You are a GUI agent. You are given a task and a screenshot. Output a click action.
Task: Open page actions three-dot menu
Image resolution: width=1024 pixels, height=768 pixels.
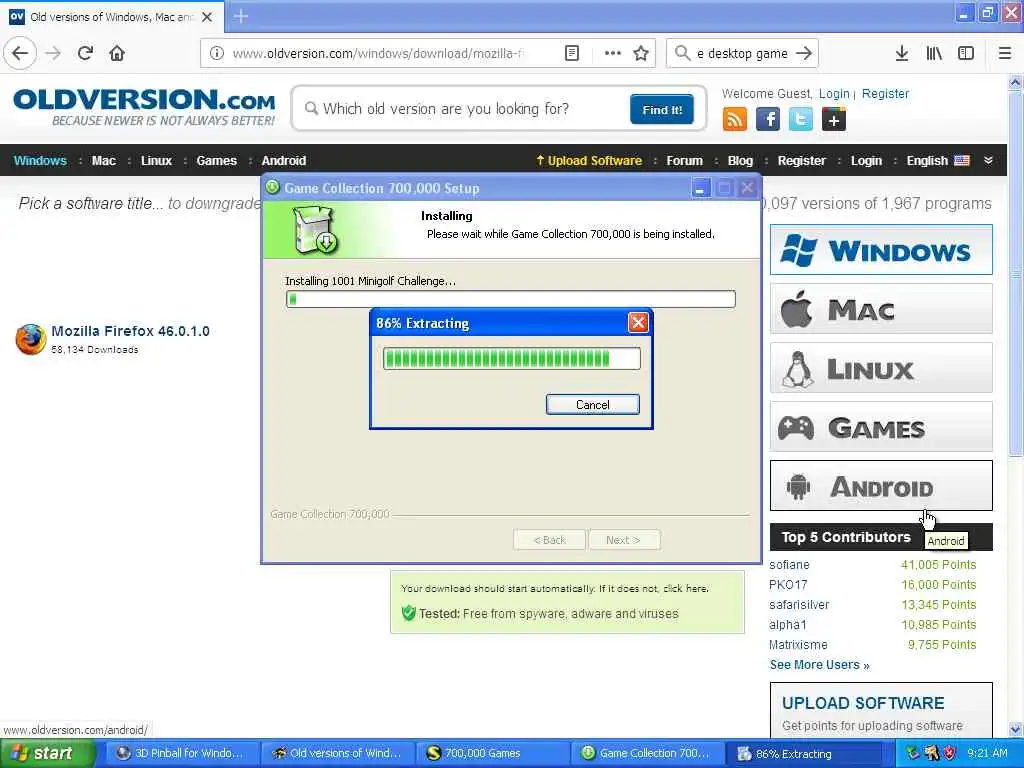[x=613, y=53]
